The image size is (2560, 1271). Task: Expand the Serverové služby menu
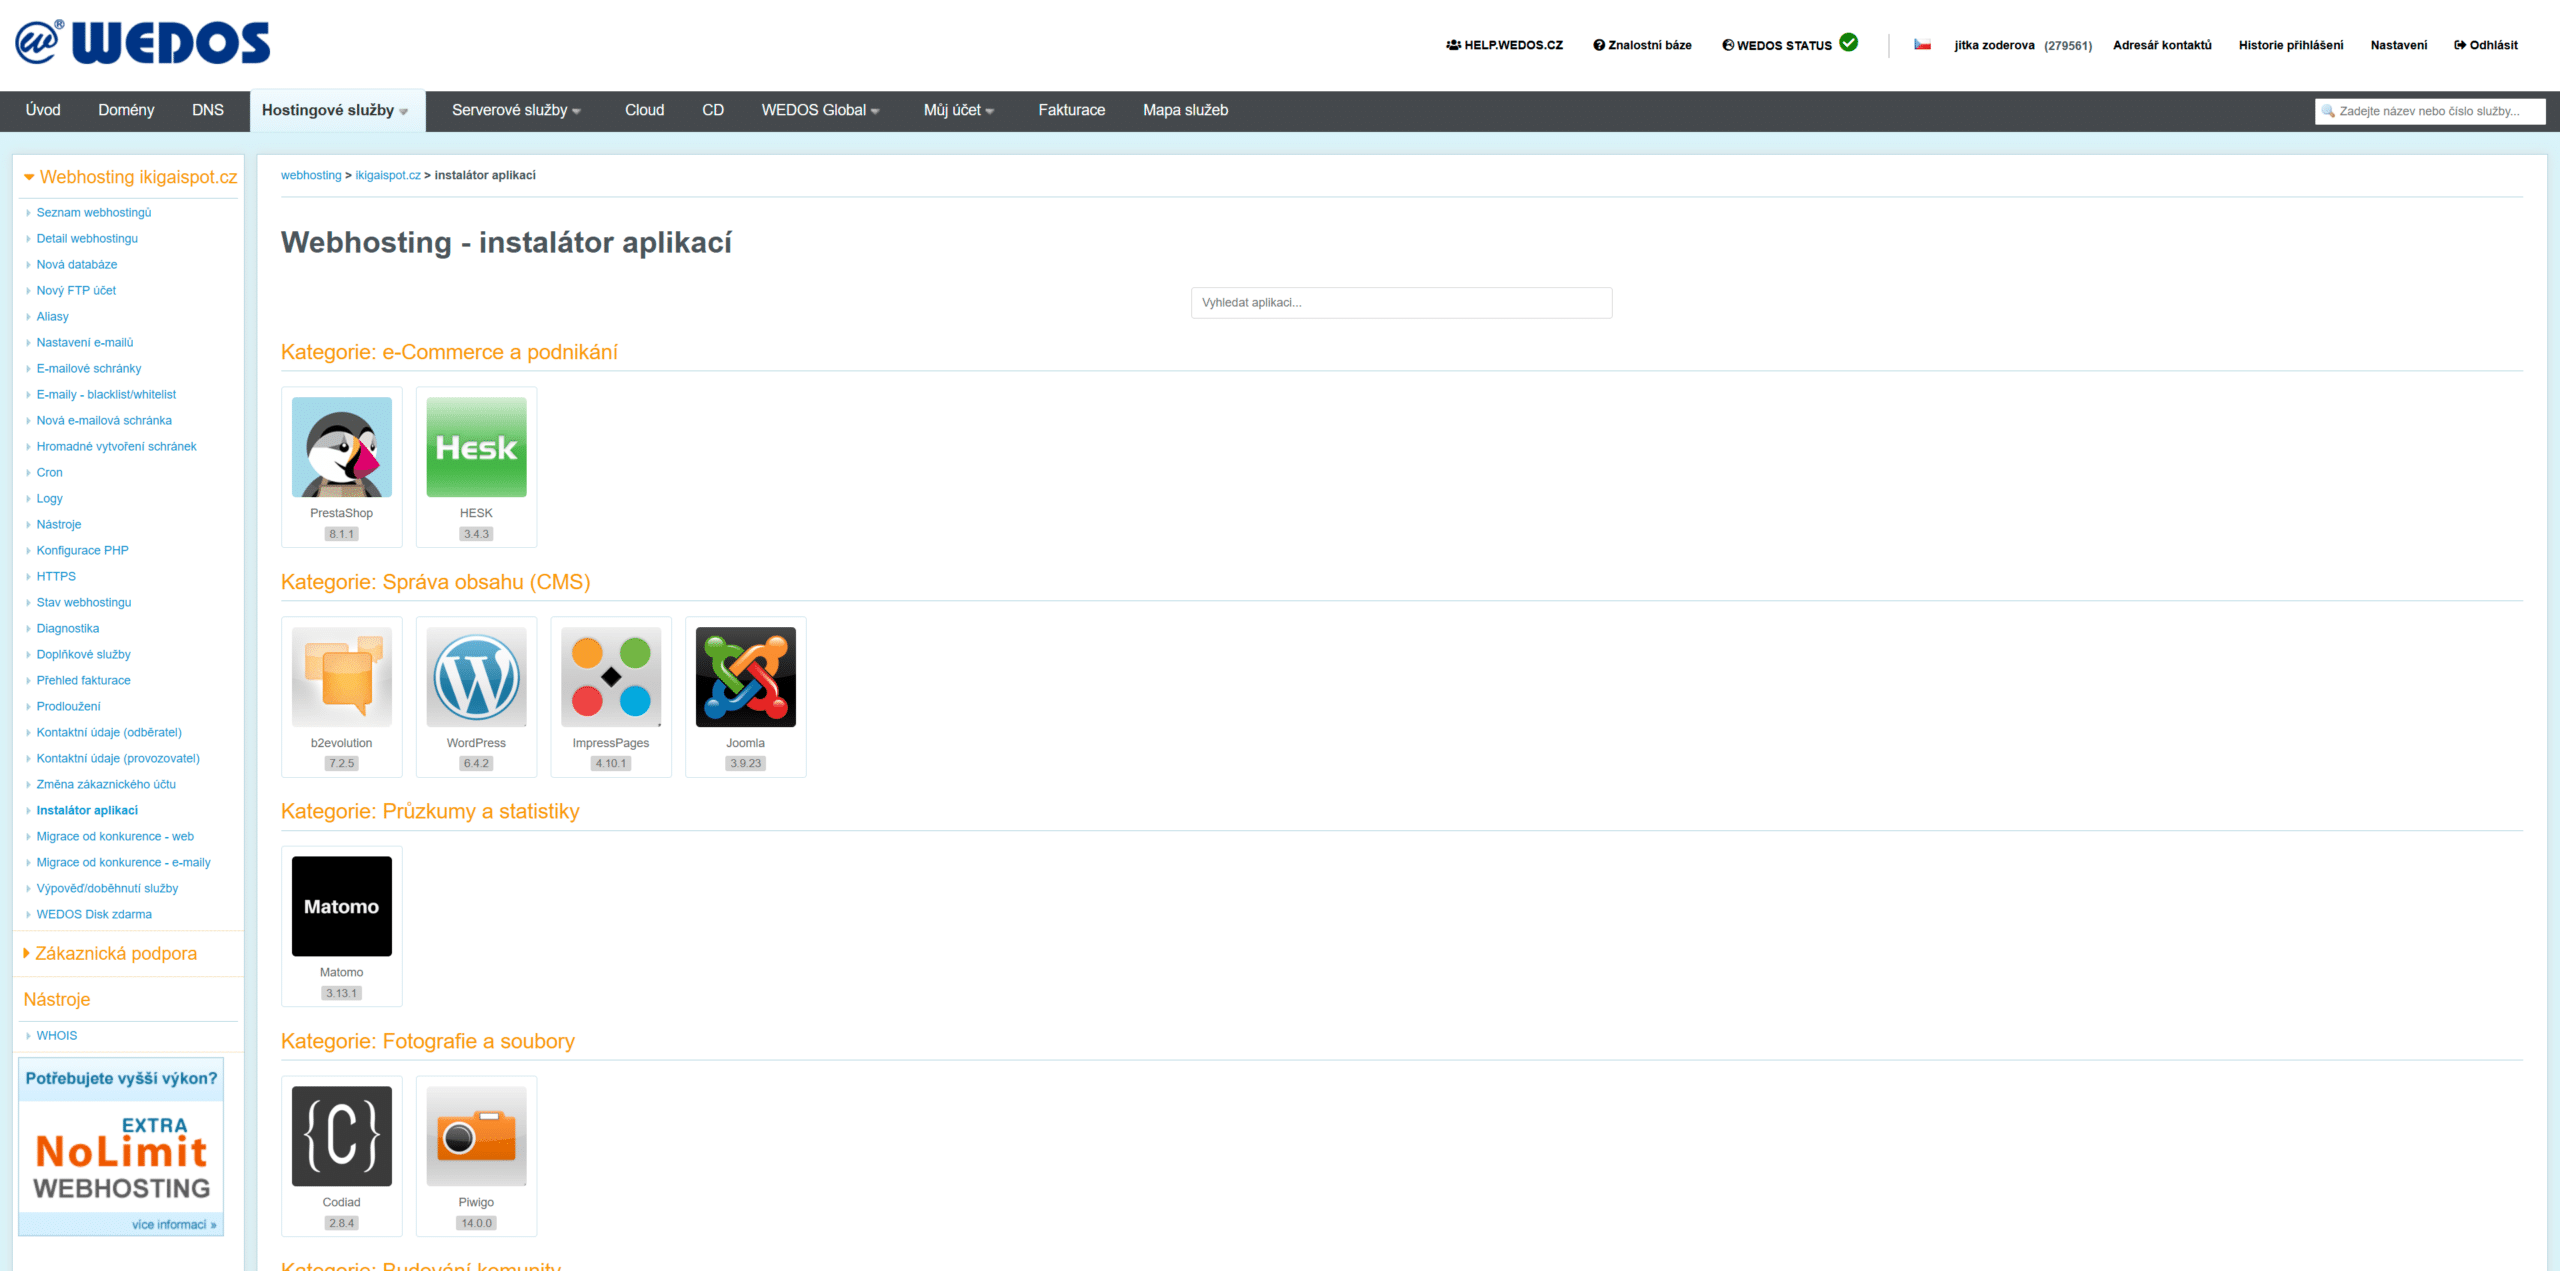coord(516,110)
